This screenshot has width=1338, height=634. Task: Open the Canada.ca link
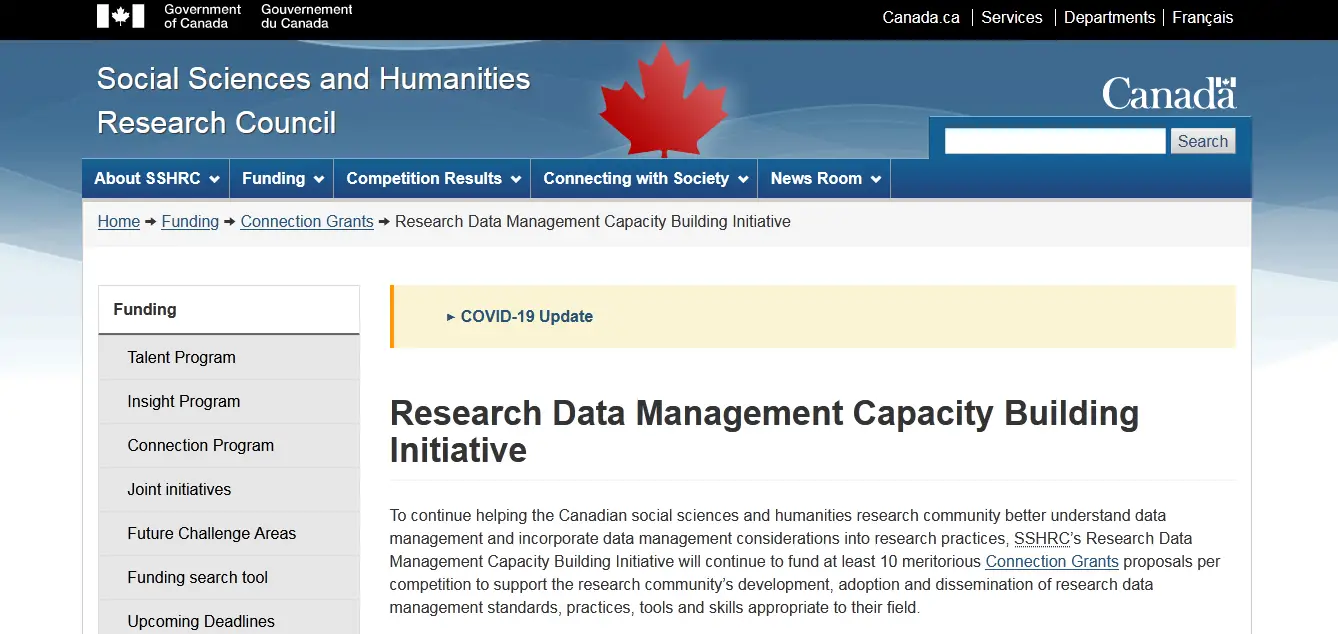click(x=921, y=17)
